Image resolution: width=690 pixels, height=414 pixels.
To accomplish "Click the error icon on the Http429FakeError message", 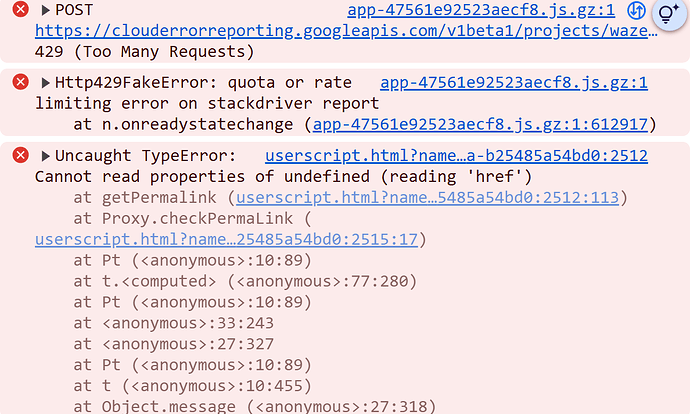I will point(20,83).
